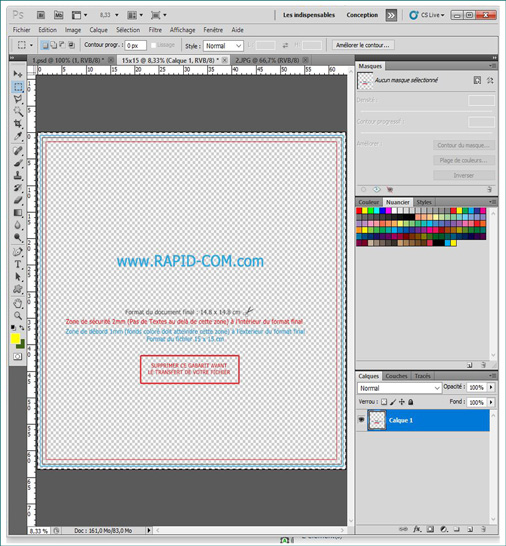Select the Move tool
The width and height of the screenshot is (506, 546).
(17, 73)
